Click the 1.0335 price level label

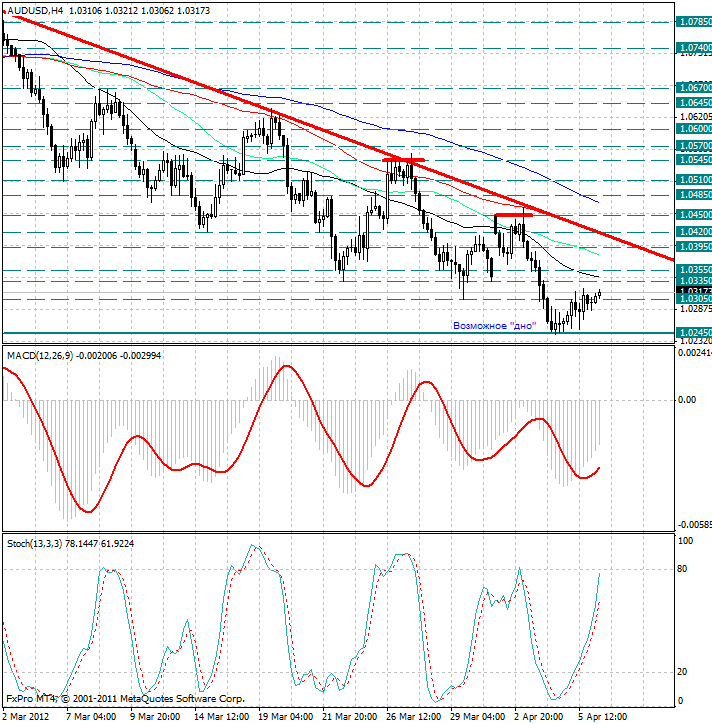(694, 281)
